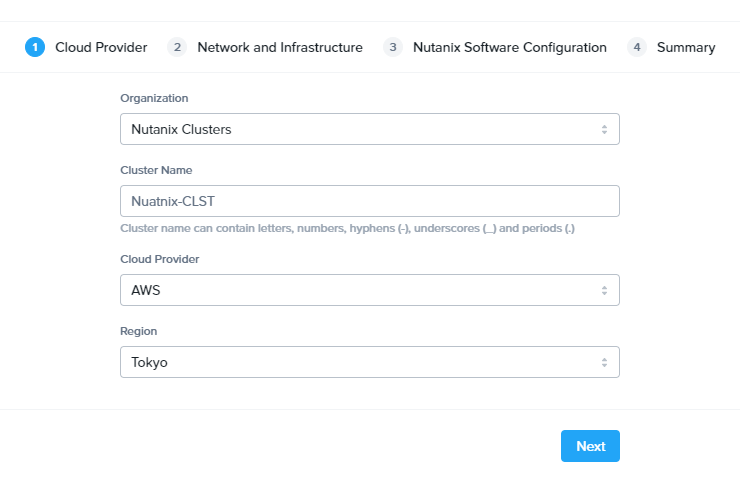Open the Cloud Provider dropdown showing AWS
The height and width of the screenshot is (477, 740).
coord(370,290)
